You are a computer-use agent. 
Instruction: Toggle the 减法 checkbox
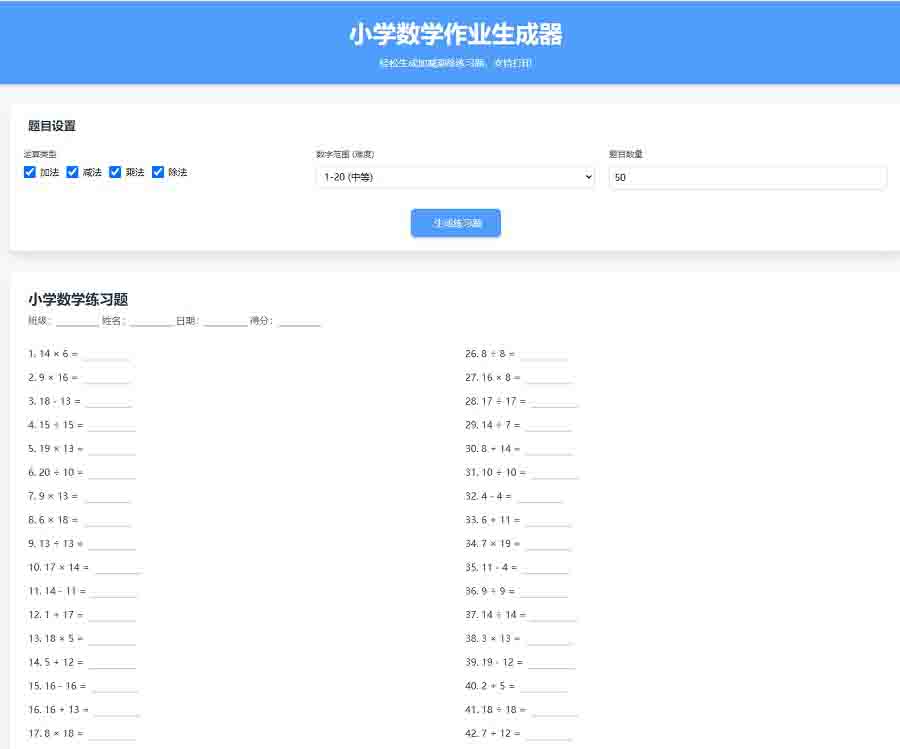click(x=73, y=172)
